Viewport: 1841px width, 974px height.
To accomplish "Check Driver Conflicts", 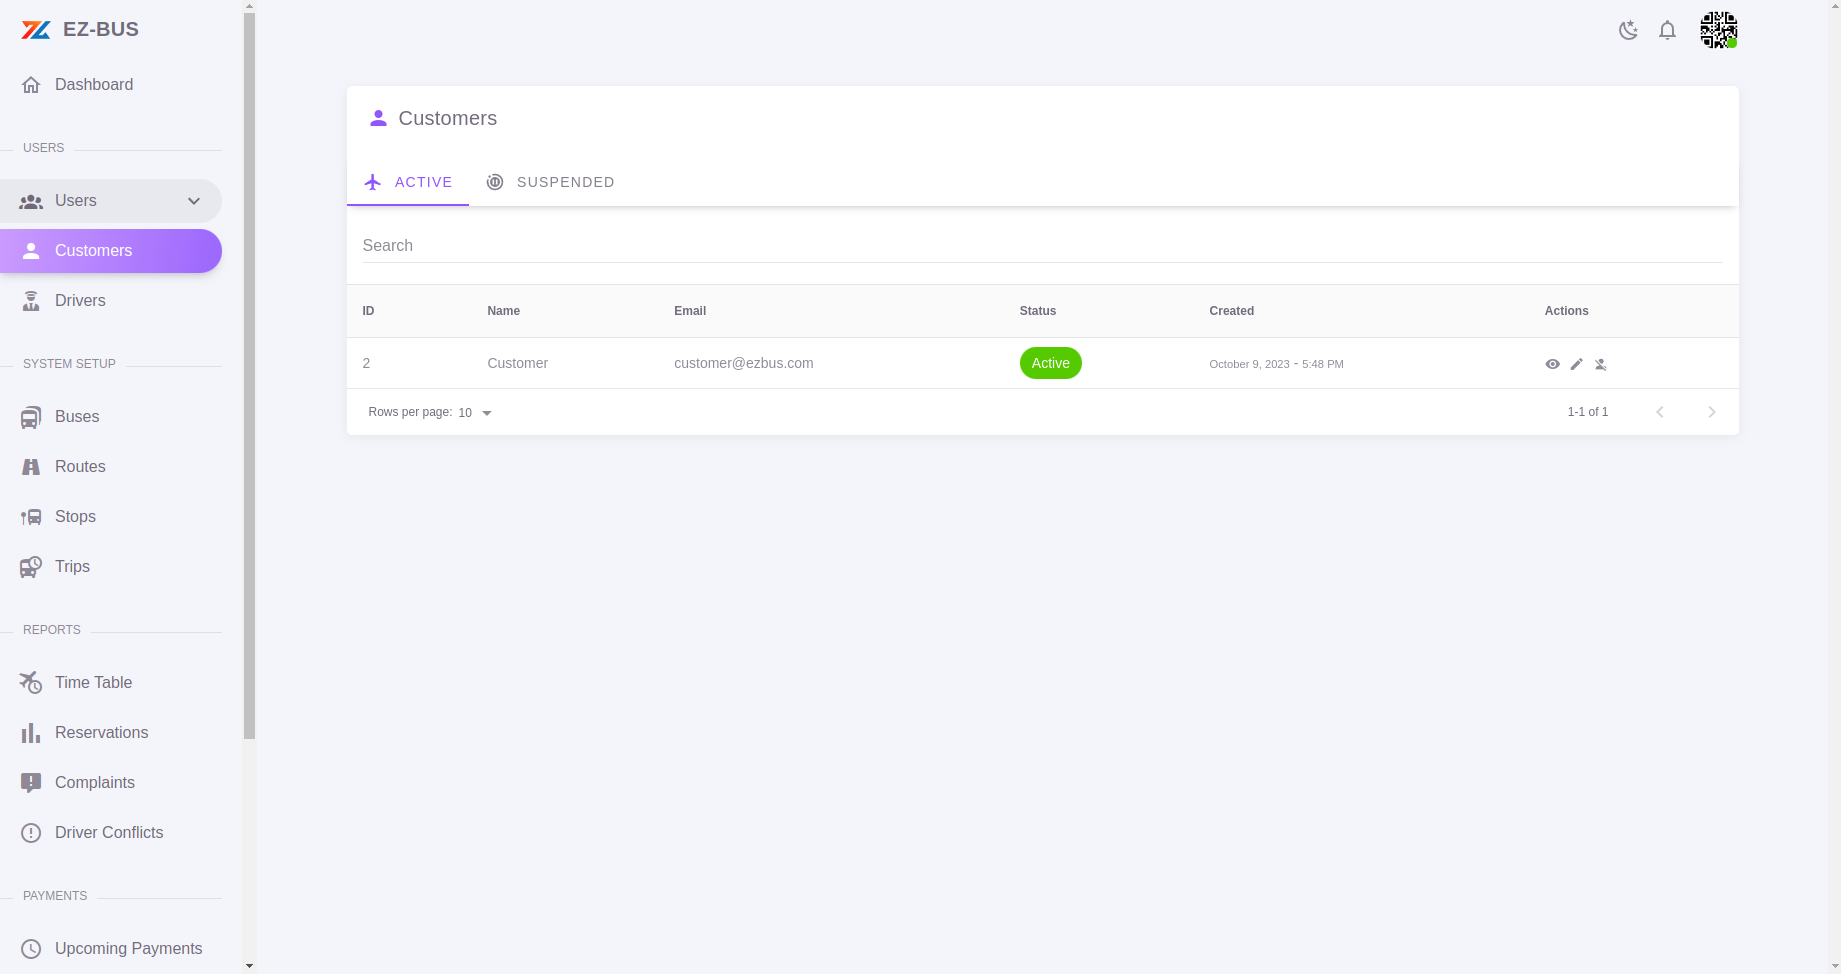I will tap(109, 832).
